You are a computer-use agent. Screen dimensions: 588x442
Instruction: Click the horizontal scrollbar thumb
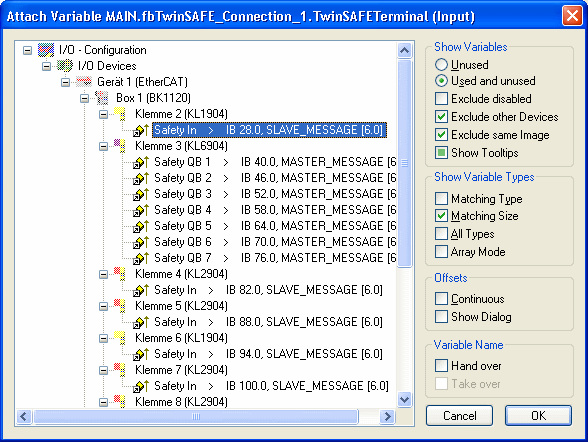[196, 416]
